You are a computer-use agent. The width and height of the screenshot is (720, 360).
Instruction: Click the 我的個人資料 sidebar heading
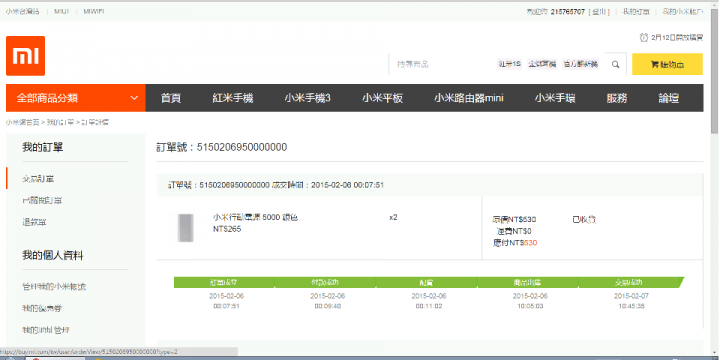pyautogui.click(x=53, y=256)
